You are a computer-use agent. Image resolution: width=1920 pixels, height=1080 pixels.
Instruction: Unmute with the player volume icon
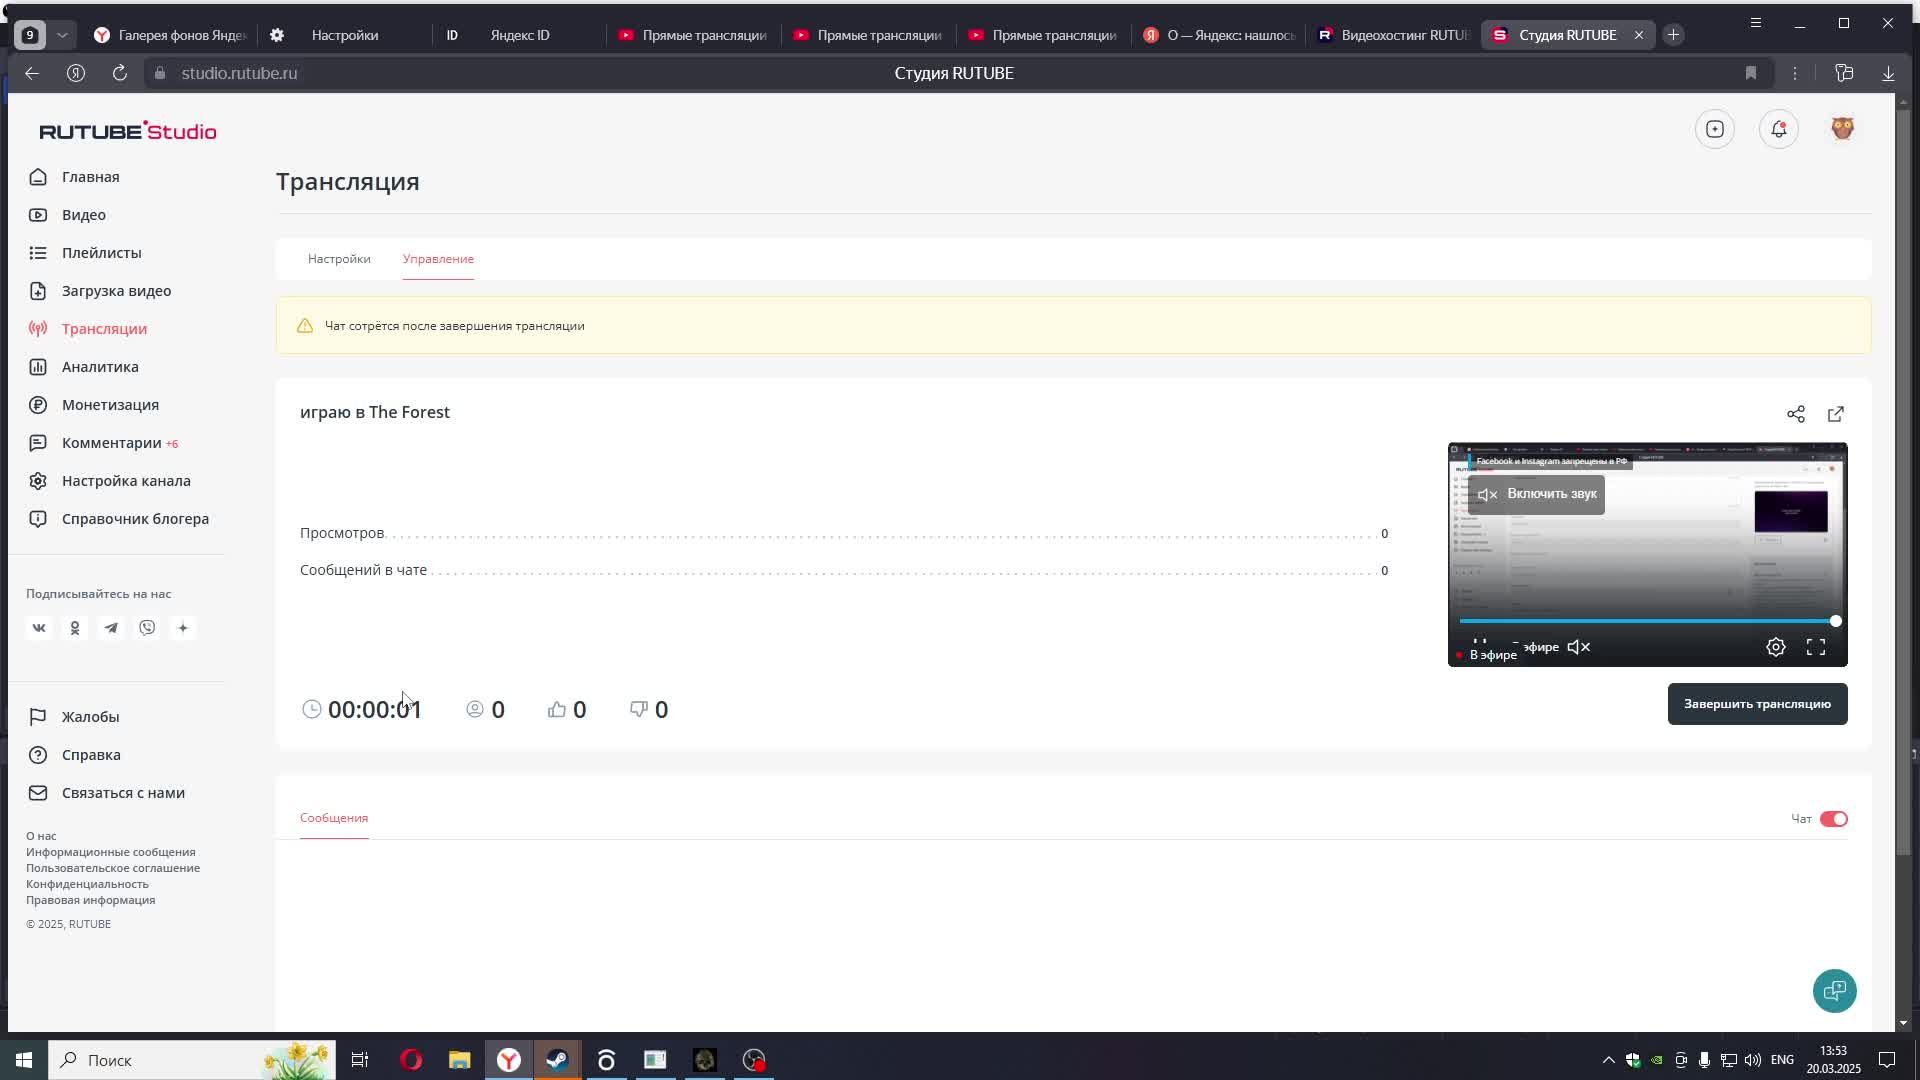[1578, 647]
